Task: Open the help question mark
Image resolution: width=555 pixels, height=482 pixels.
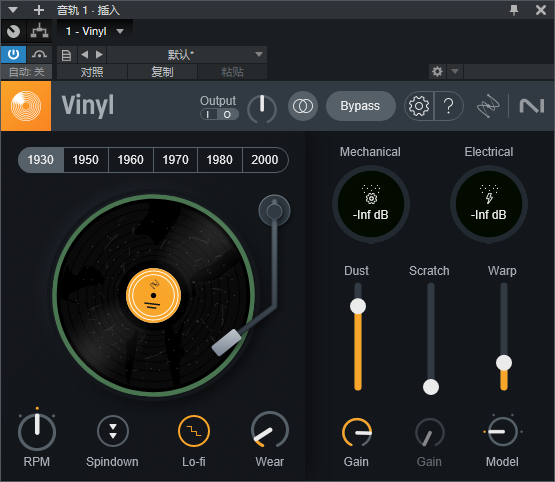Action: click(448, 106)
